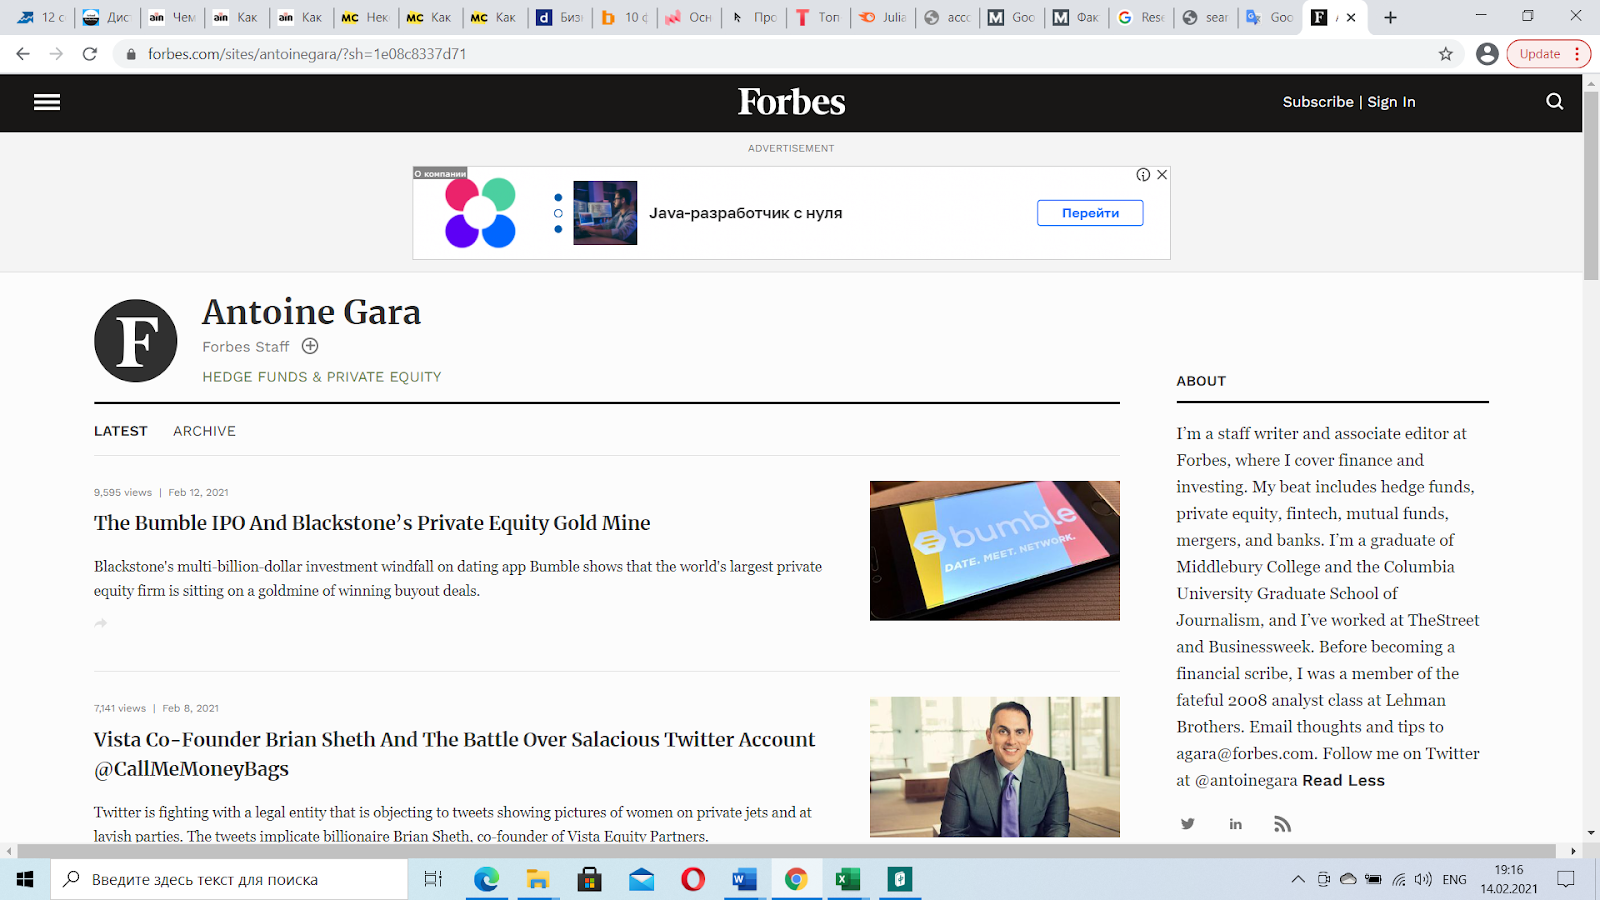Open the Forbes hamburger menu

coord(47,102)
